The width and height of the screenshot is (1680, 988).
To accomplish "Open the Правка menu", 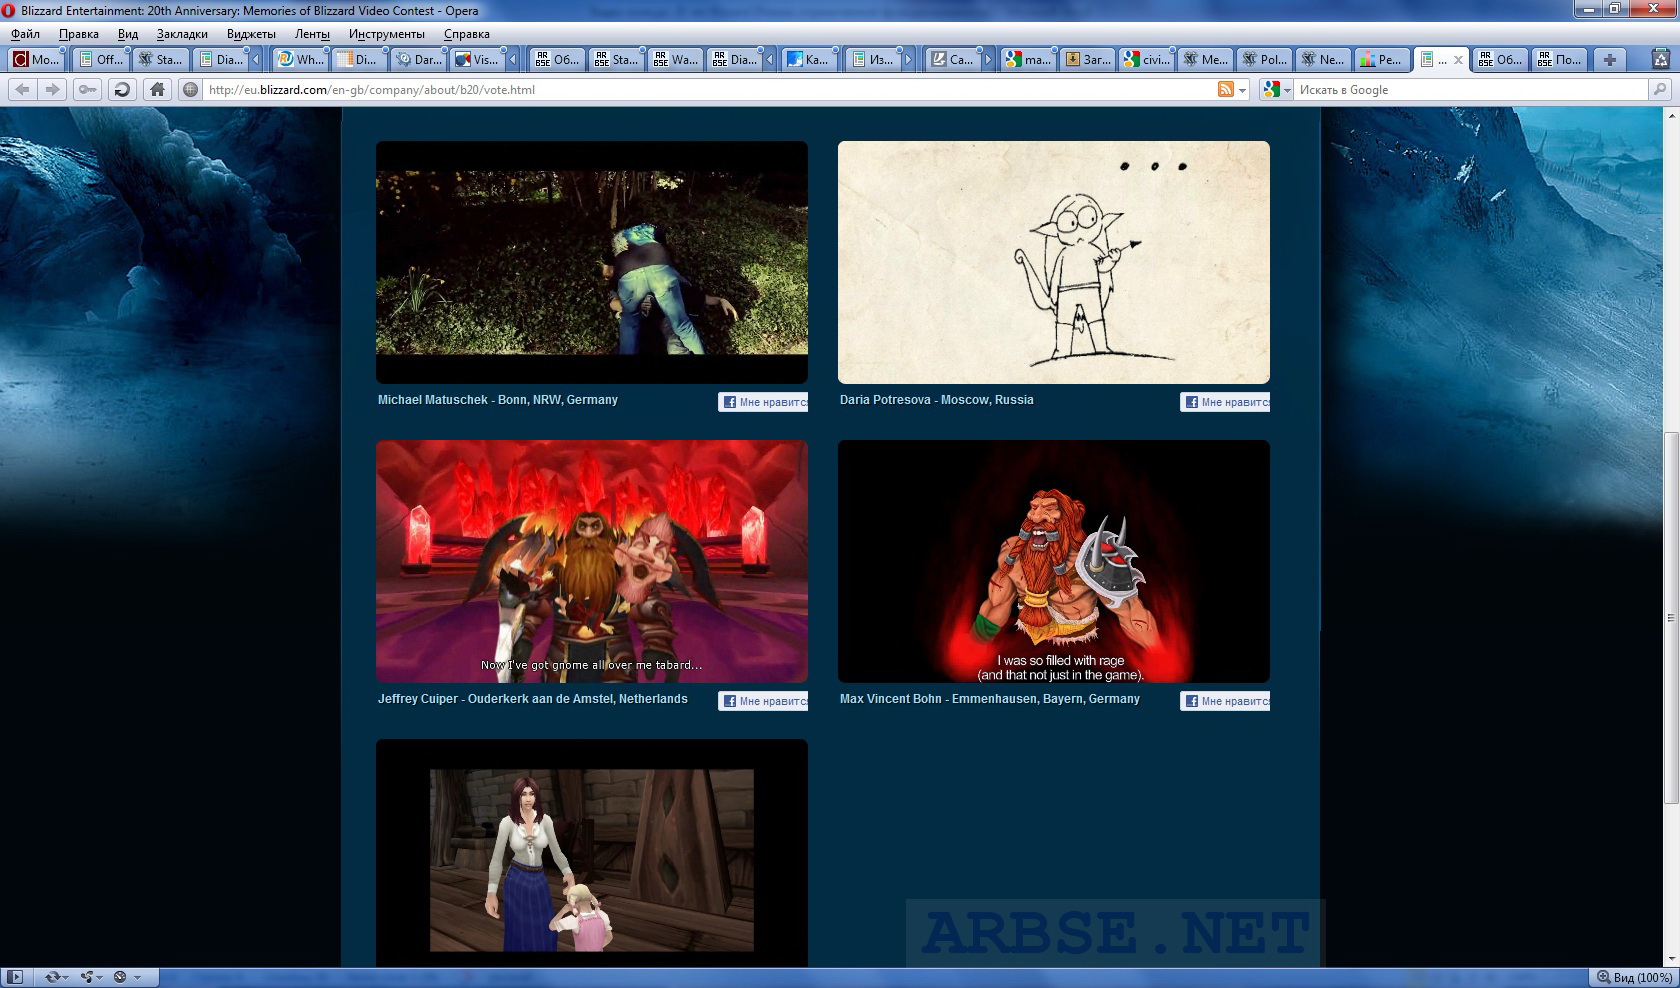I will 79,34.
